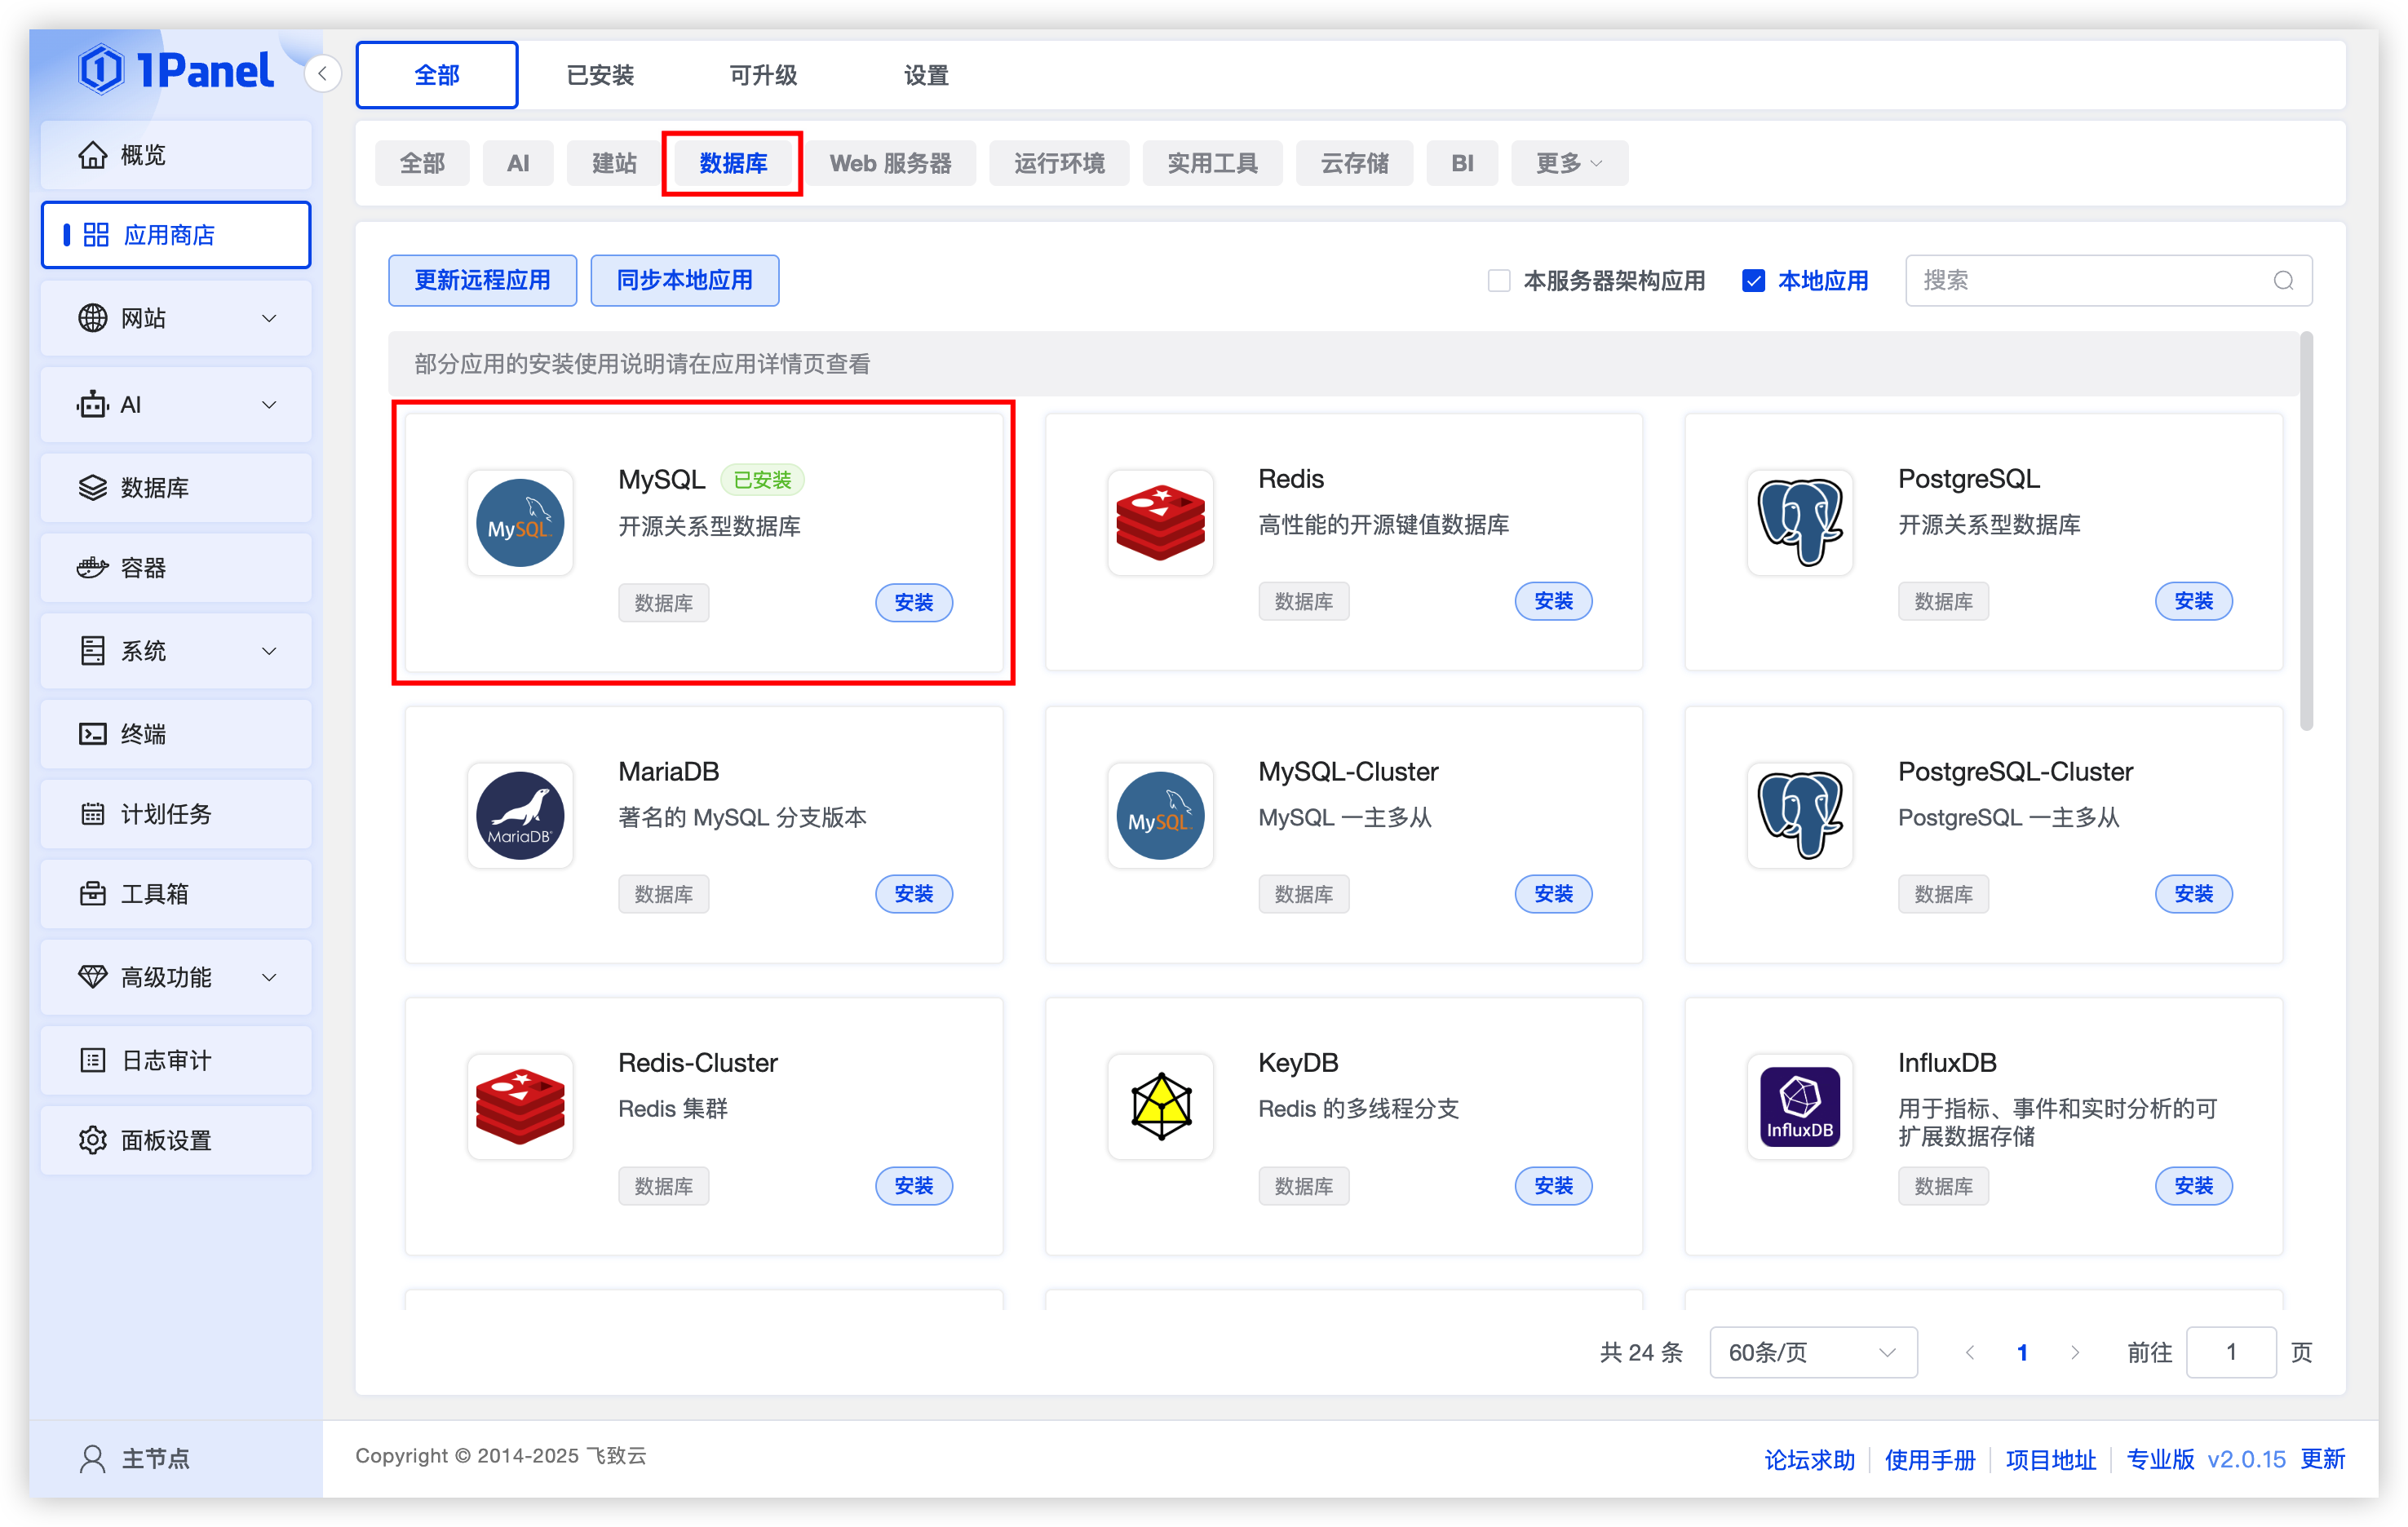Click the KeyDB app logo
Screen dimensions: 2408x1527
coord(1160,1106)
